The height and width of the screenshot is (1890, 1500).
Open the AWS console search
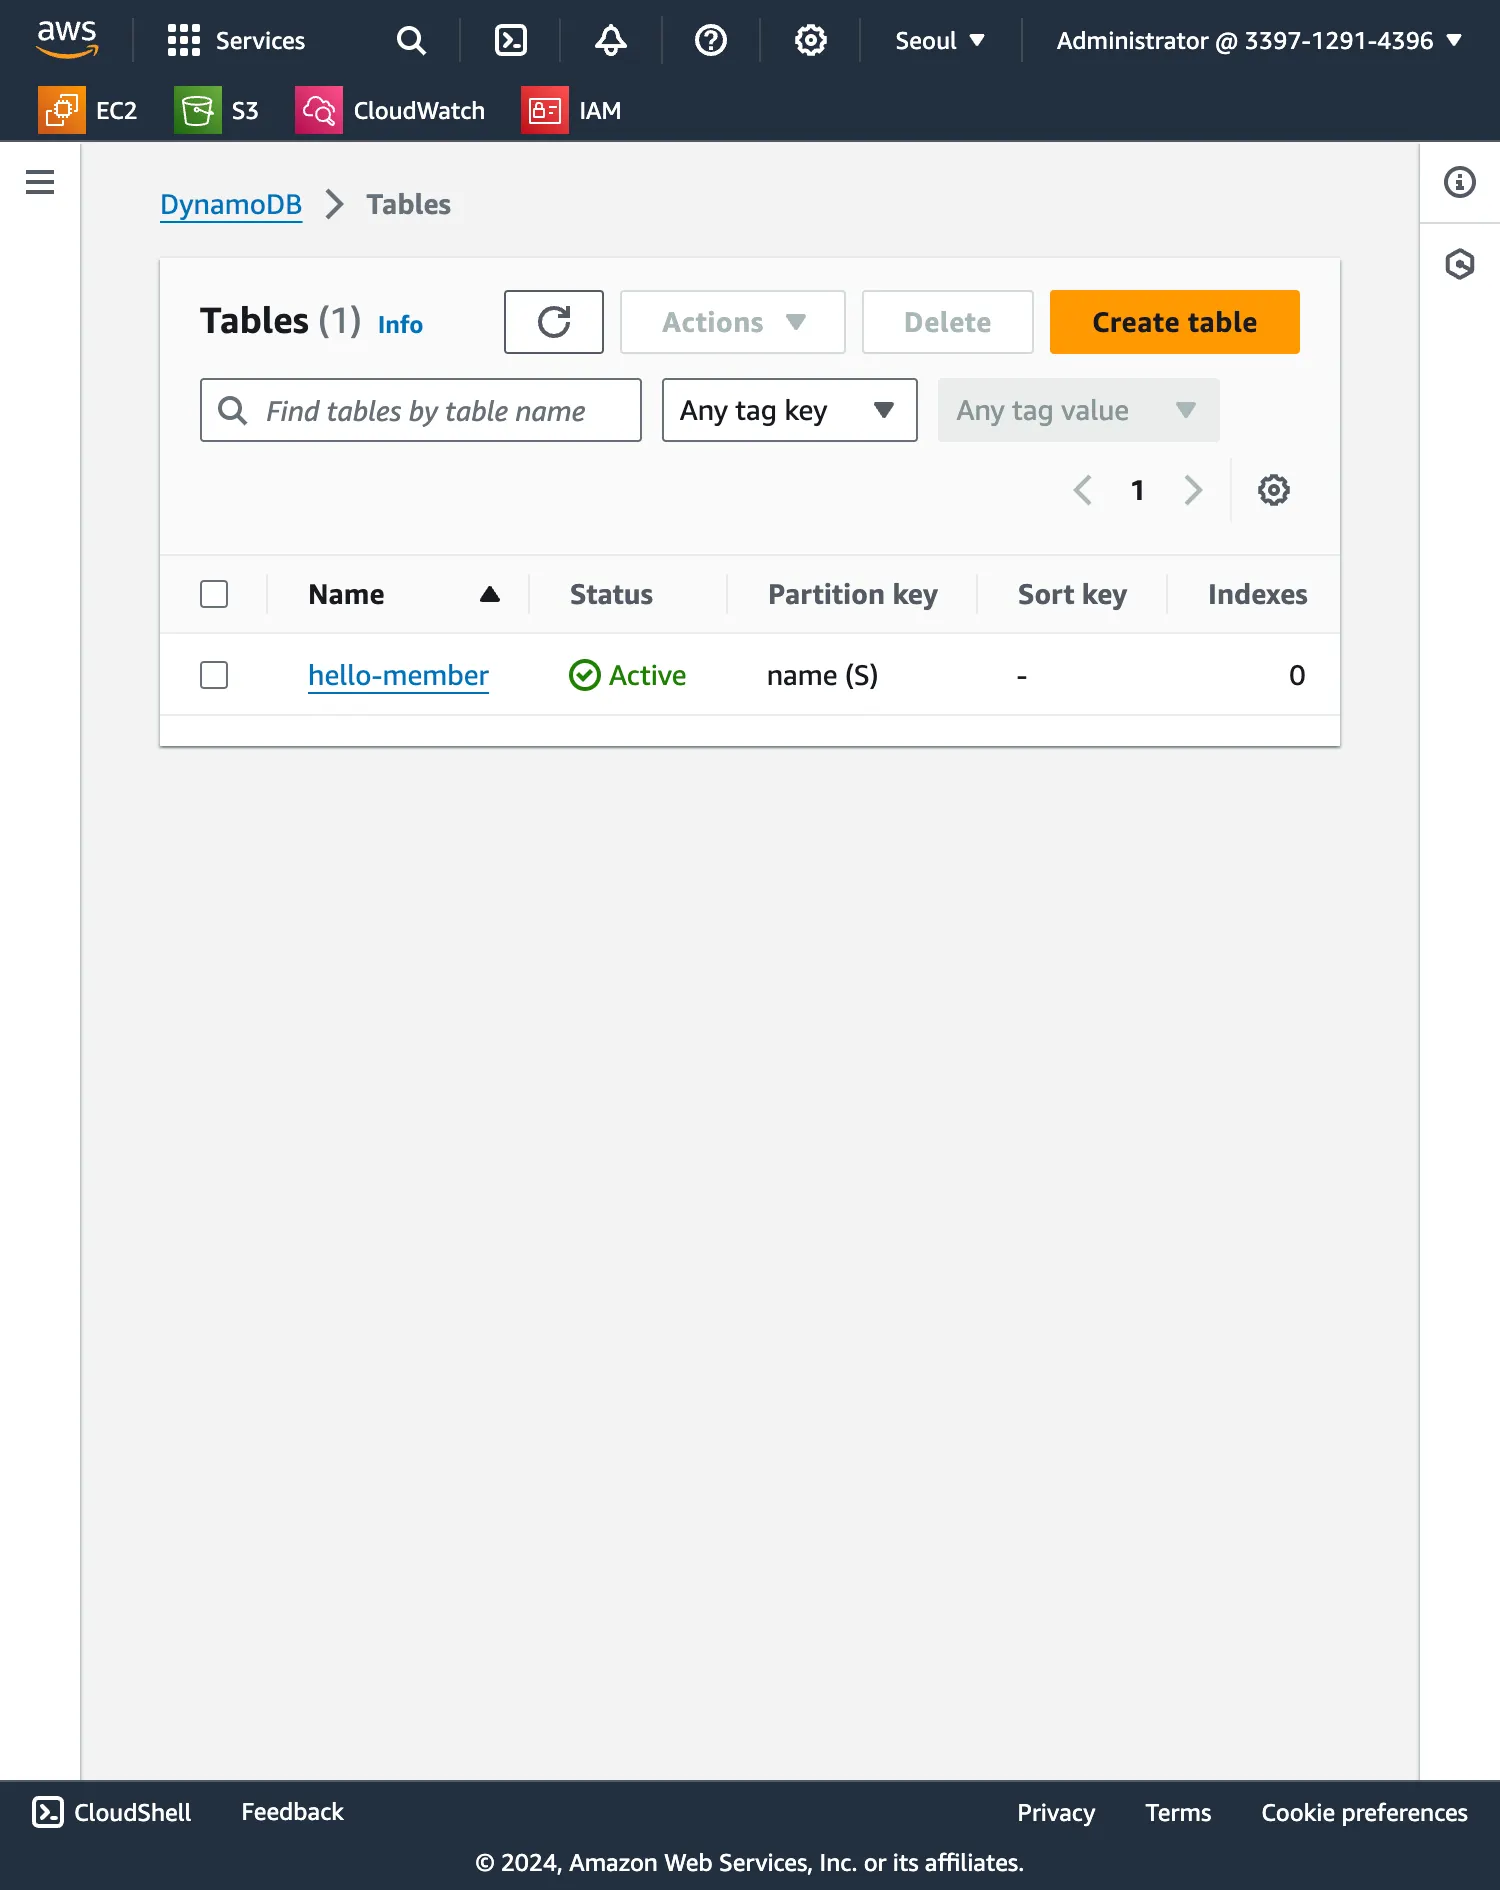[411, 40]
